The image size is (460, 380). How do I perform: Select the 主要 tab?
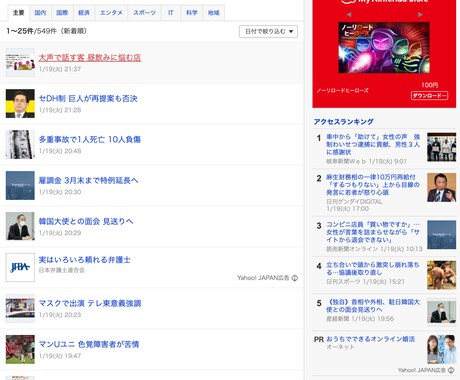tap(18, 13)
